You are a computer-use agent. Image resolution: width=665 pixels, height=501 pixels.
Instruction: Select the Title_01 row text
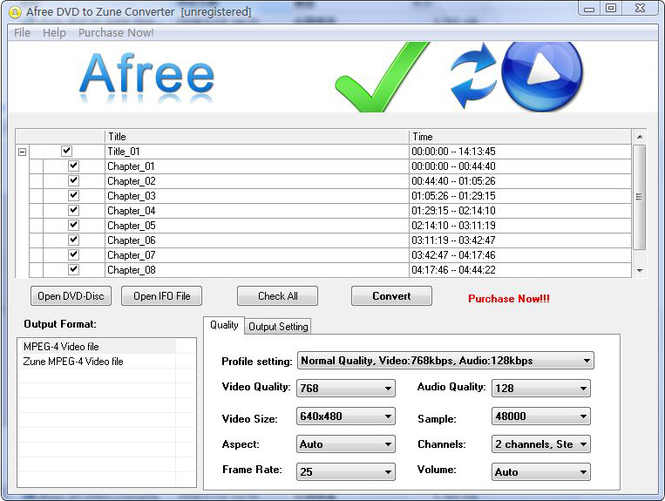pyautogui.click(x=123, y=151)
